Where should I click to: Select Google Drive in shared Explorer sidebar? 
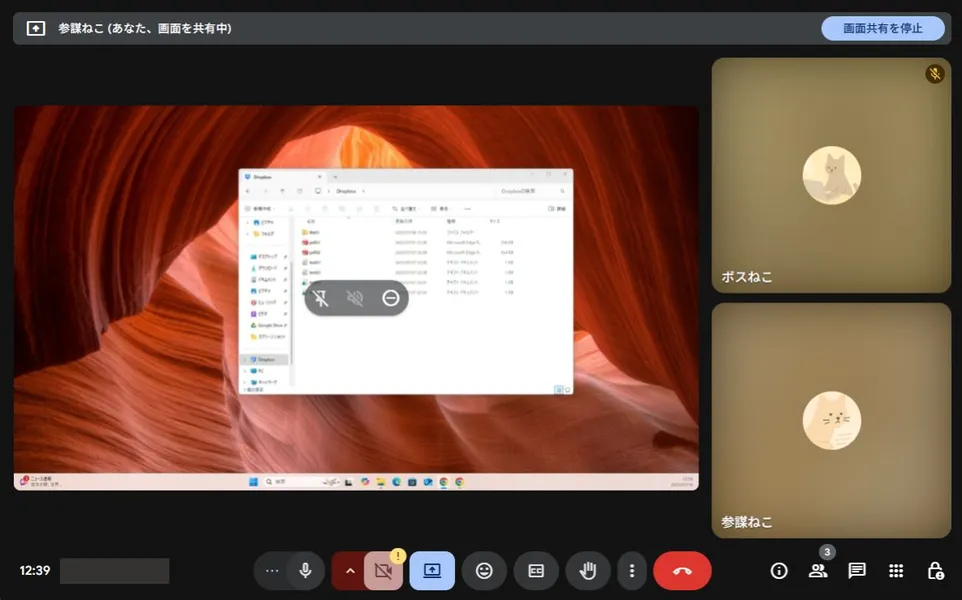pyautogui.click(x=269, y=325)
